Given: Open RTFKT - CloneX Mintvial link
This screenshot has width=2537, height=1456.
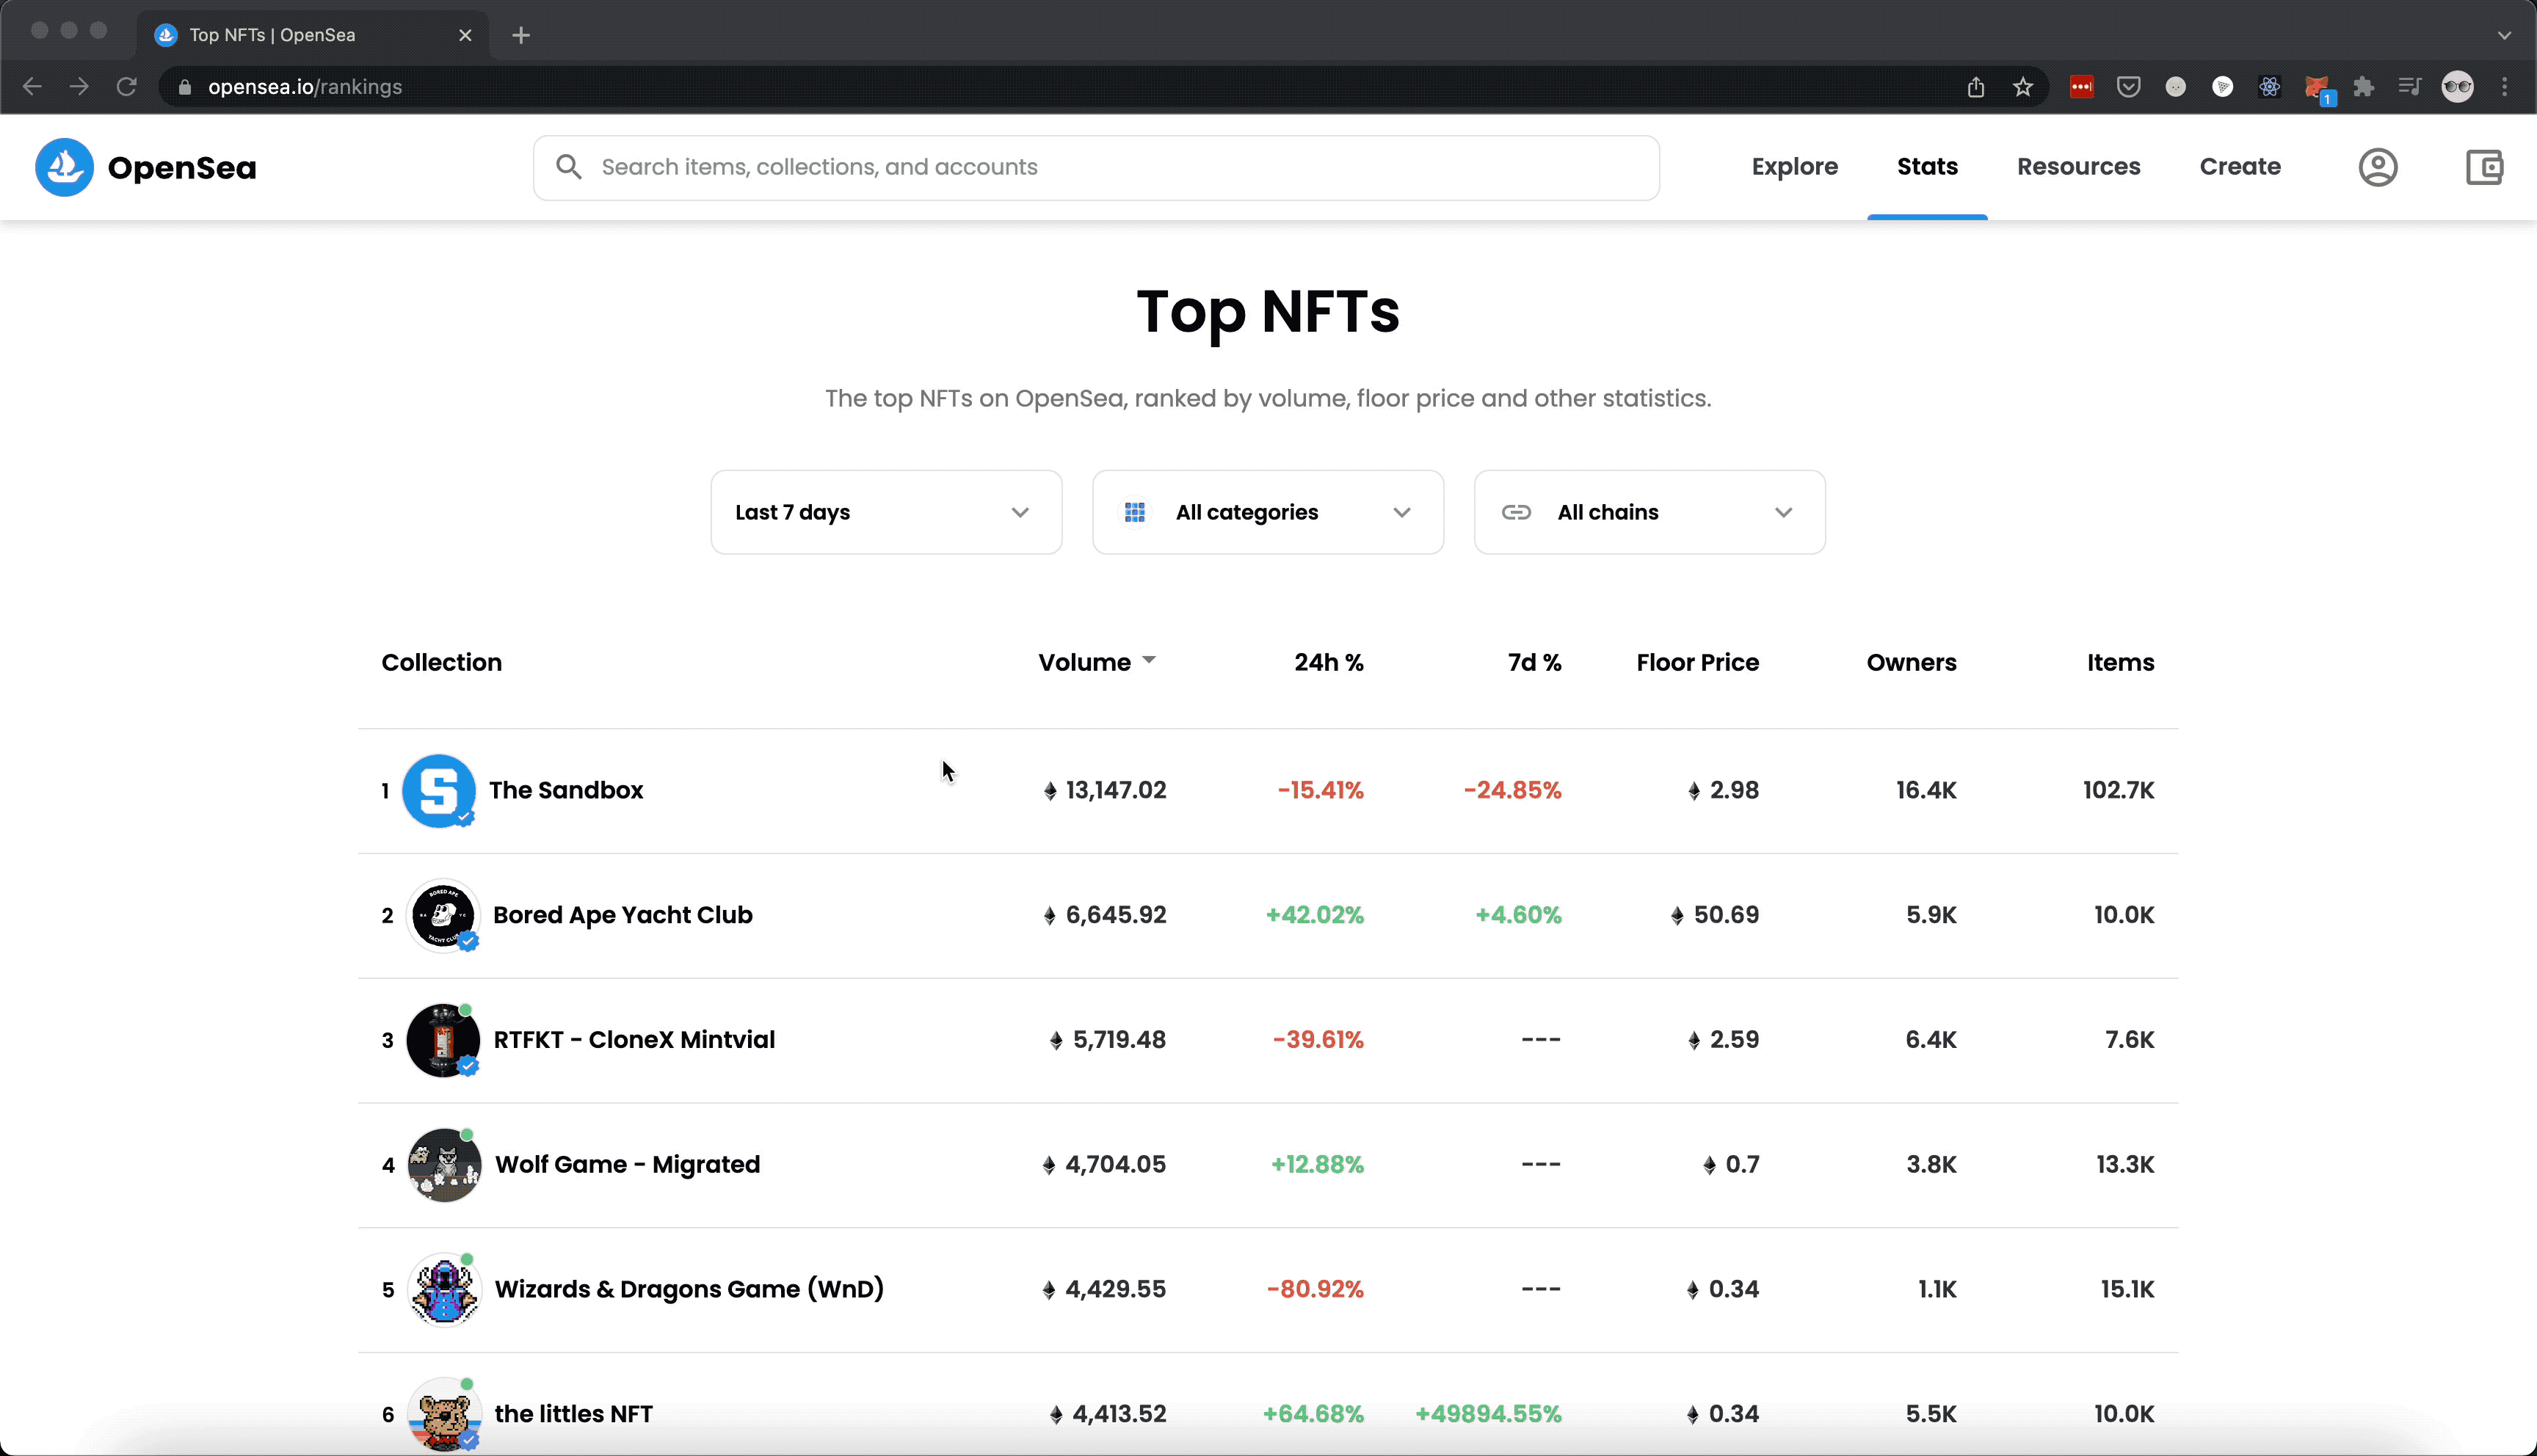Looking at the screenshot, I should 634,1040.
